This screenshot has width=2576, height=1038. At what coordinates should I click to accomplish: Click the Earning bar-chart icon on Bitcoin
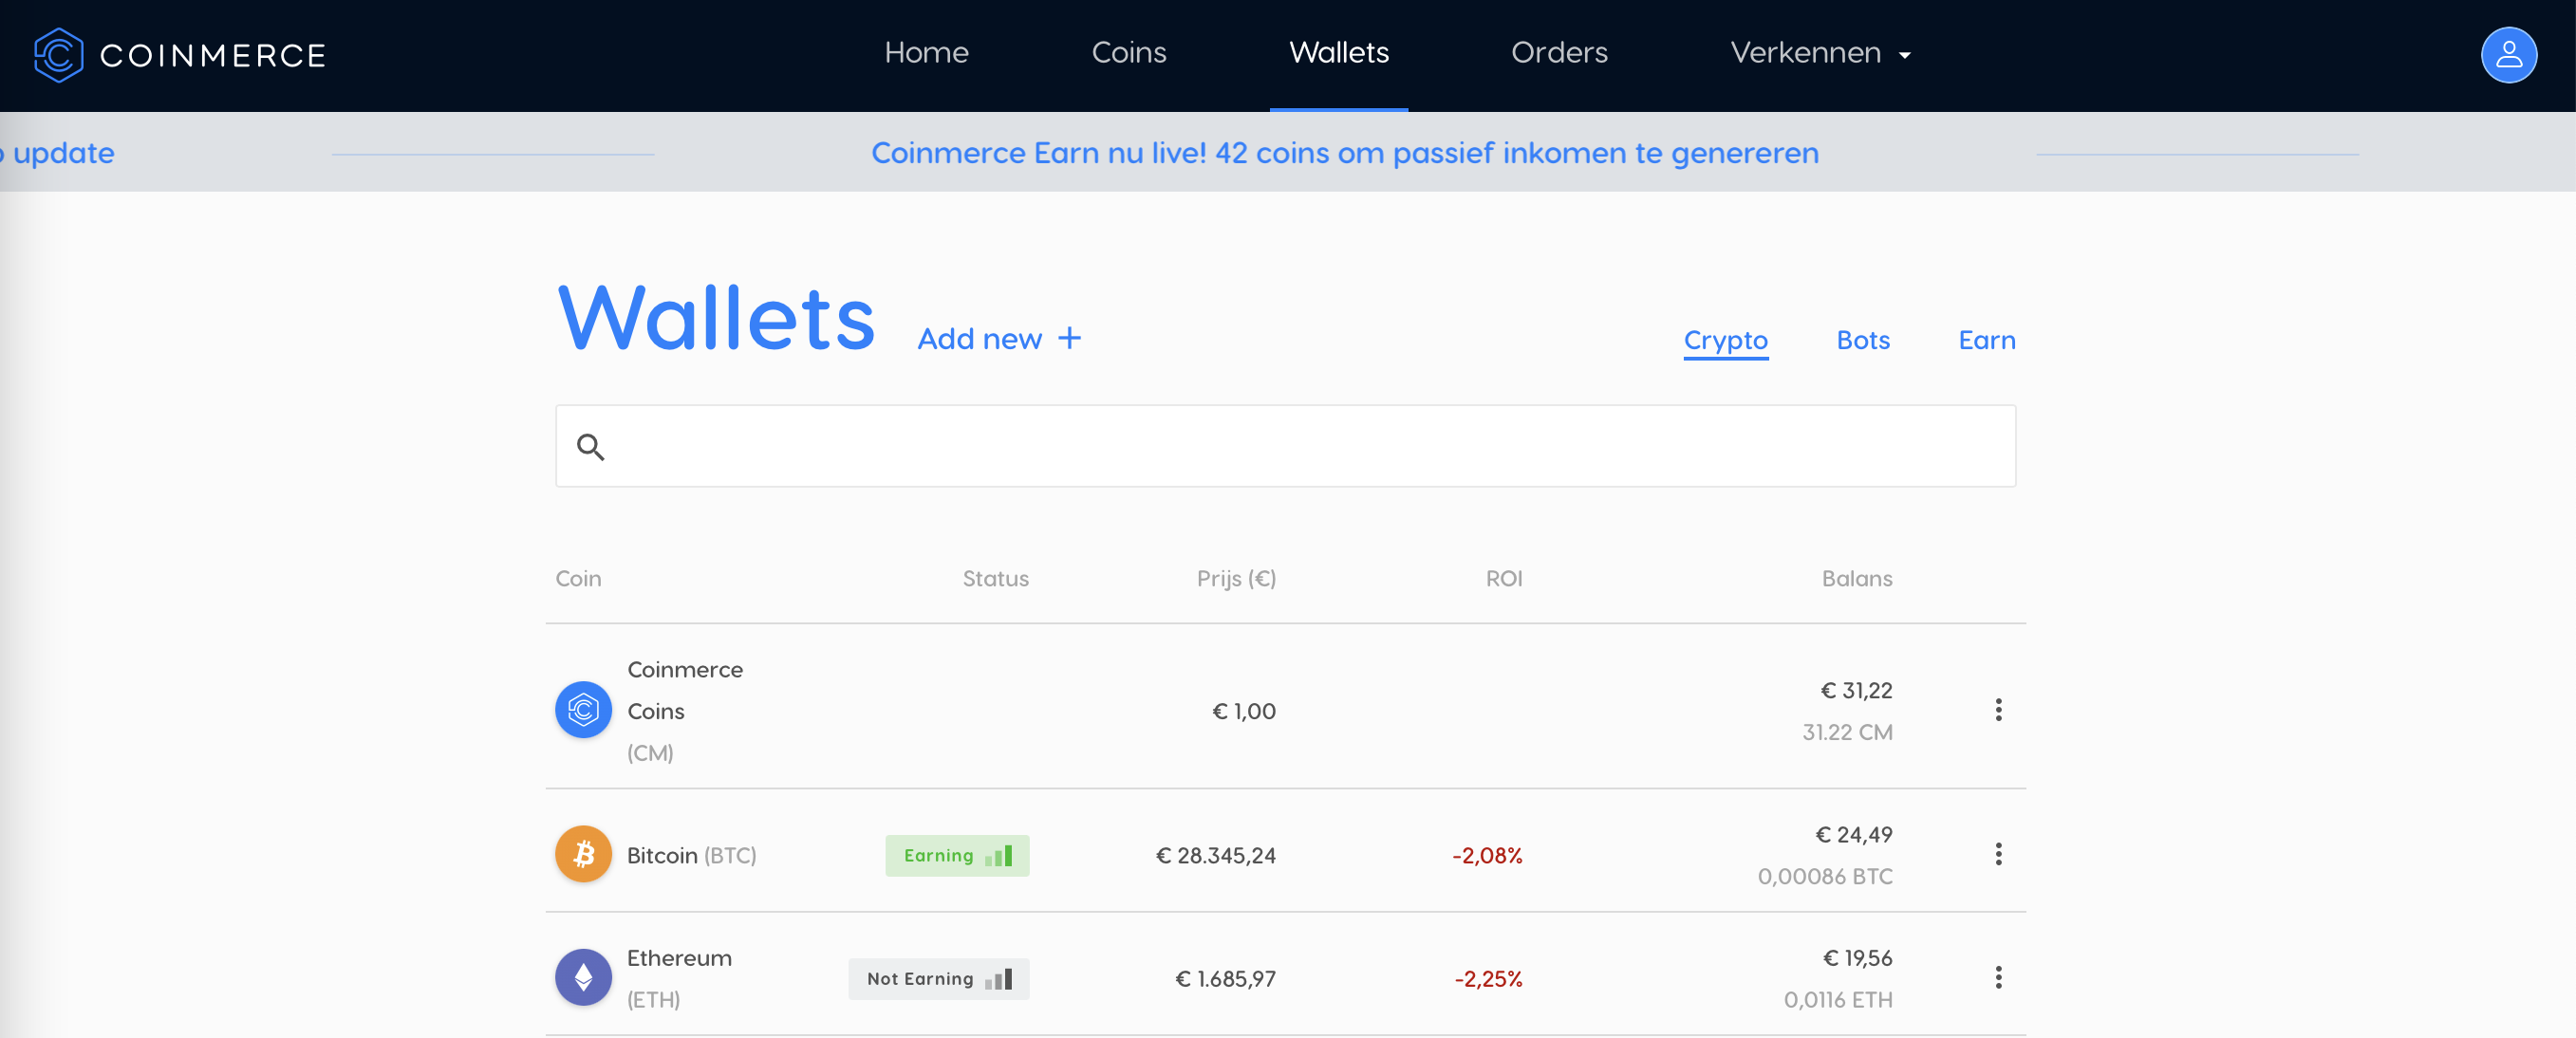coord(998,856)
